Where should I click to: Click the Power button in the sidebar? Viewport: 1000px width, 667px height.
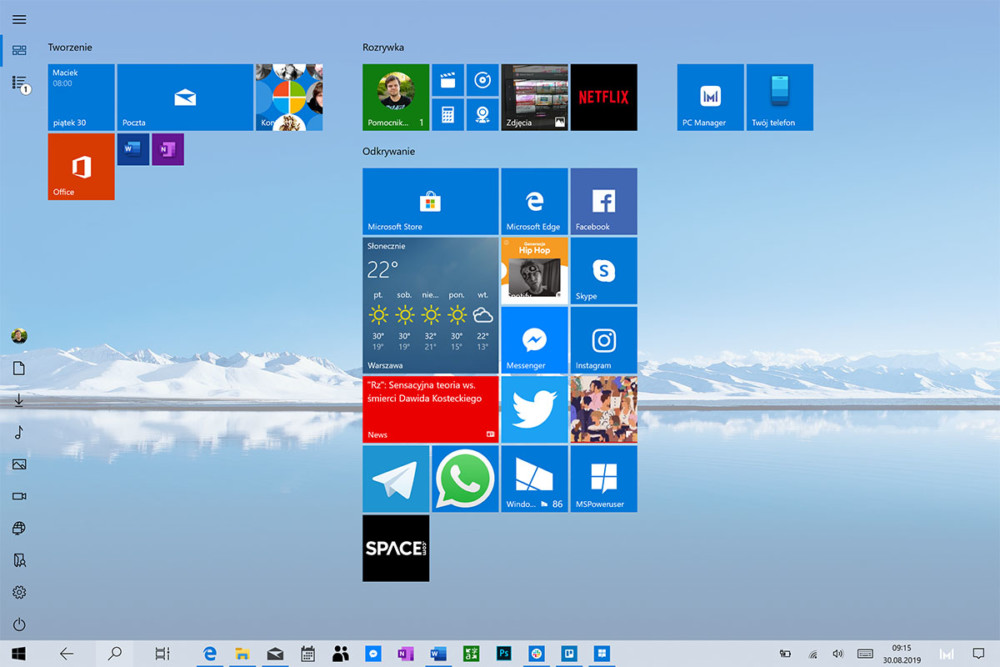coord(19,624)
